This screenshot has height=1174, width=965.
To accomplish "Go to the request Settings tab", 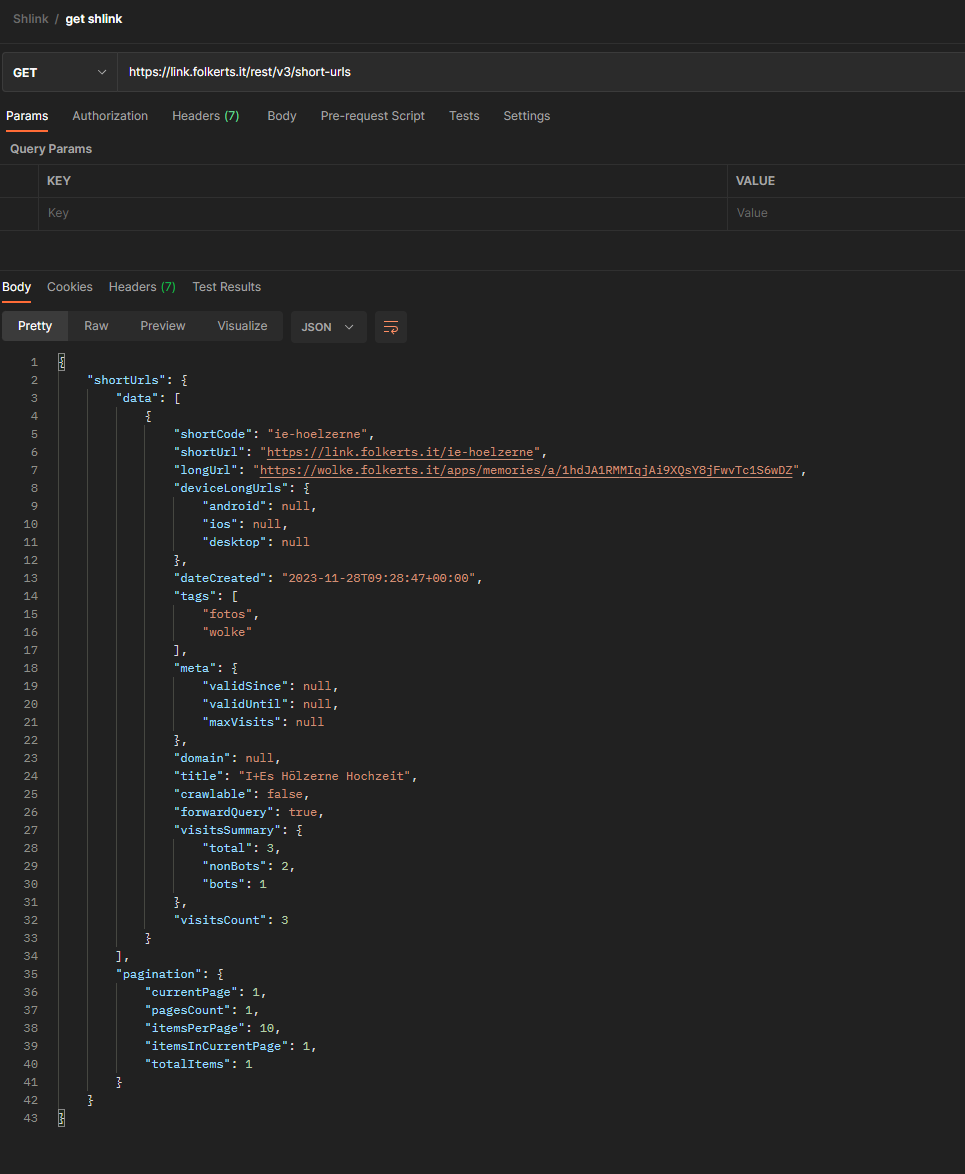I will coord(526,116).
